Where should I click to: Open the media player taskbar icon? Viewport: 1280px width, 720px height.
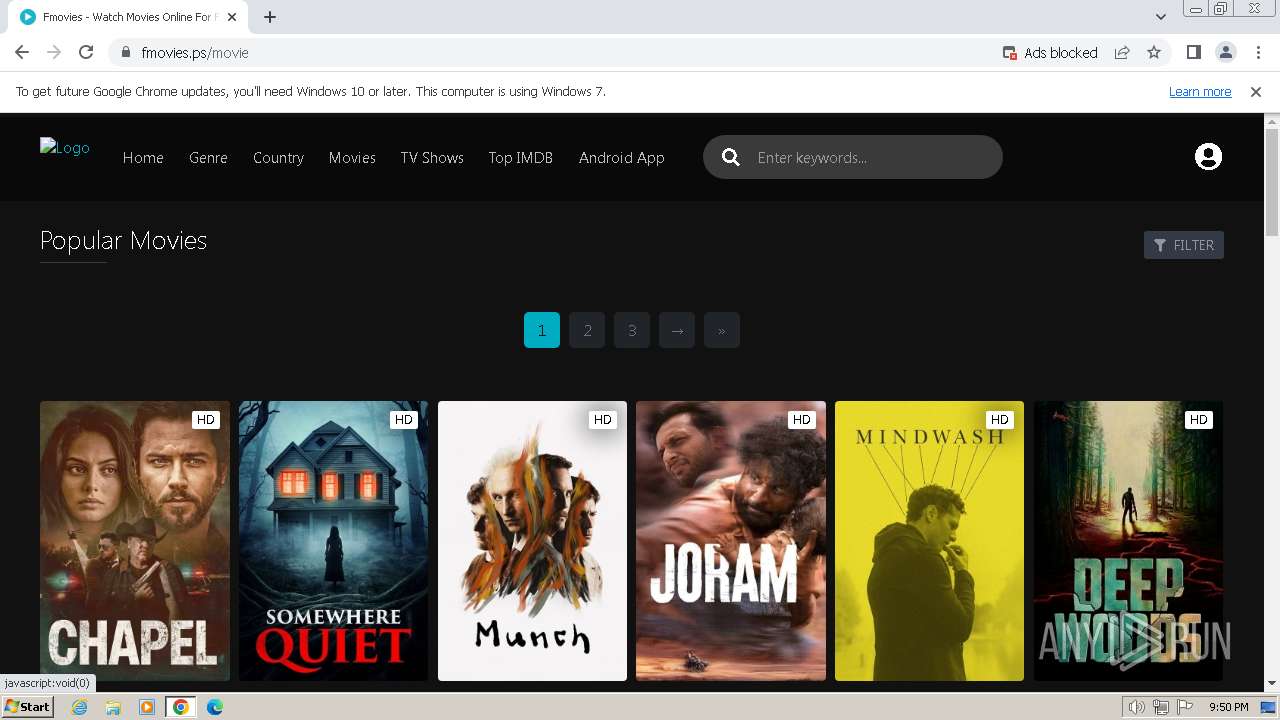pos(147,707)
